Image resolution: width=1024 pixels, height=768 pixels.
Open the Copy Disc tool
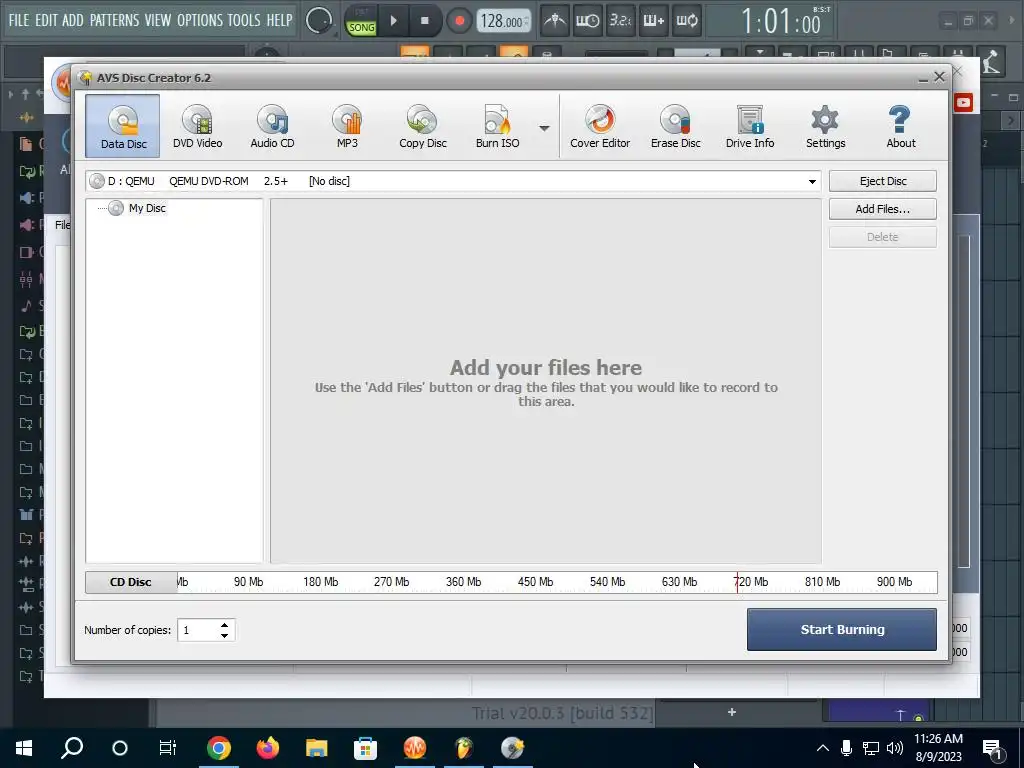tap(423, 127)
